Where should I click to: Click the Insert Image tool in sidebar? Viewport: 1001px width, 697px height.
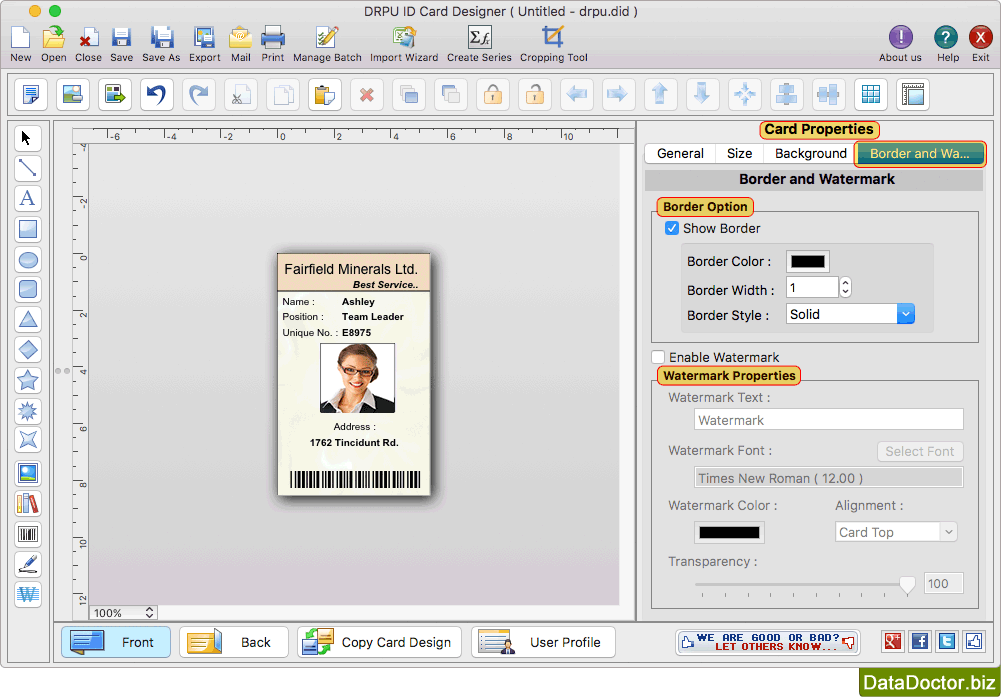click(27, 473)
